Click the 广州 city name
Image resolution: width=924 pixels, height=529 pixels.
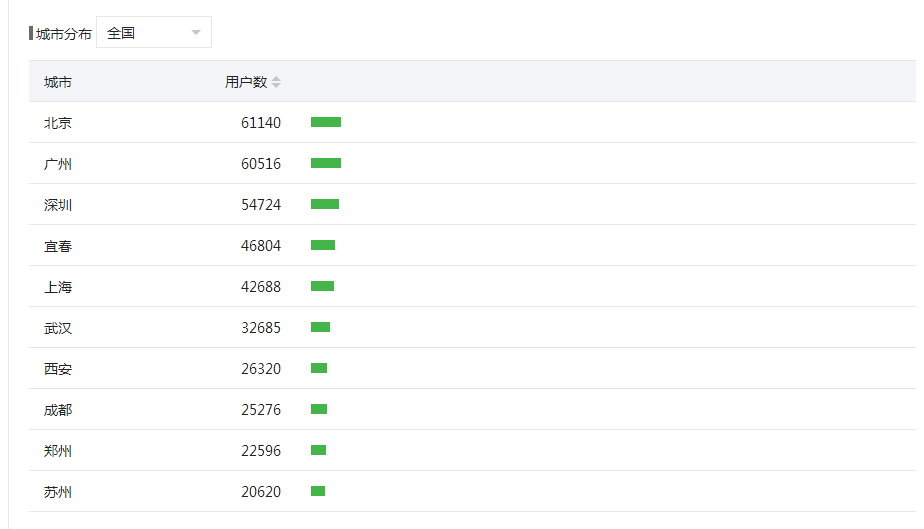pos(58,164)
